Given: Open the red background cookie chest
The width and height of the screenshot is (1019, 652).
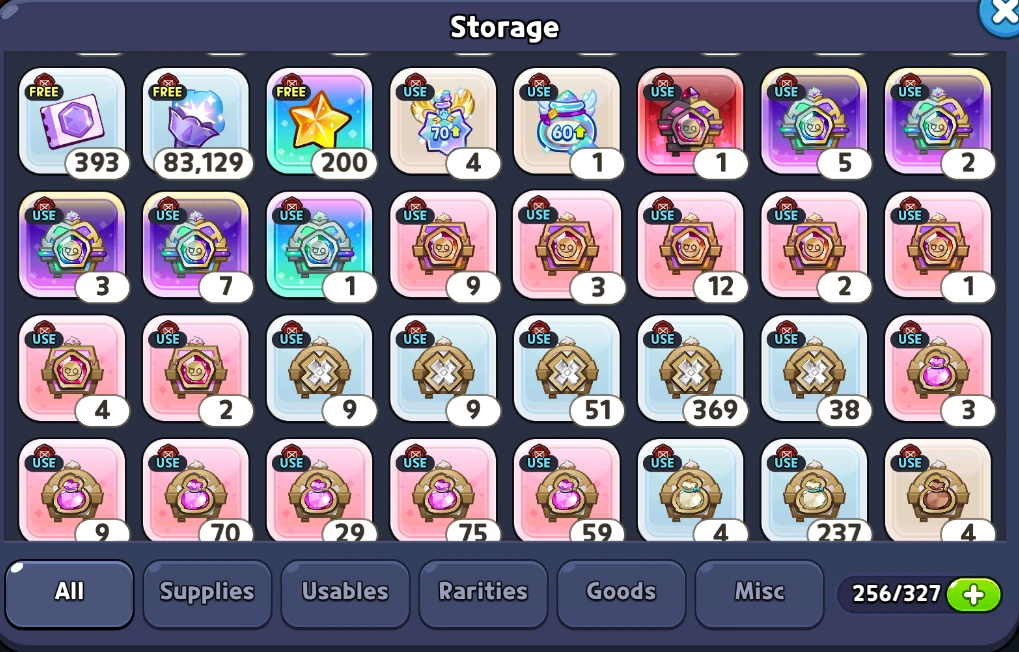Looking at the screenshot, I should point(690,121).
